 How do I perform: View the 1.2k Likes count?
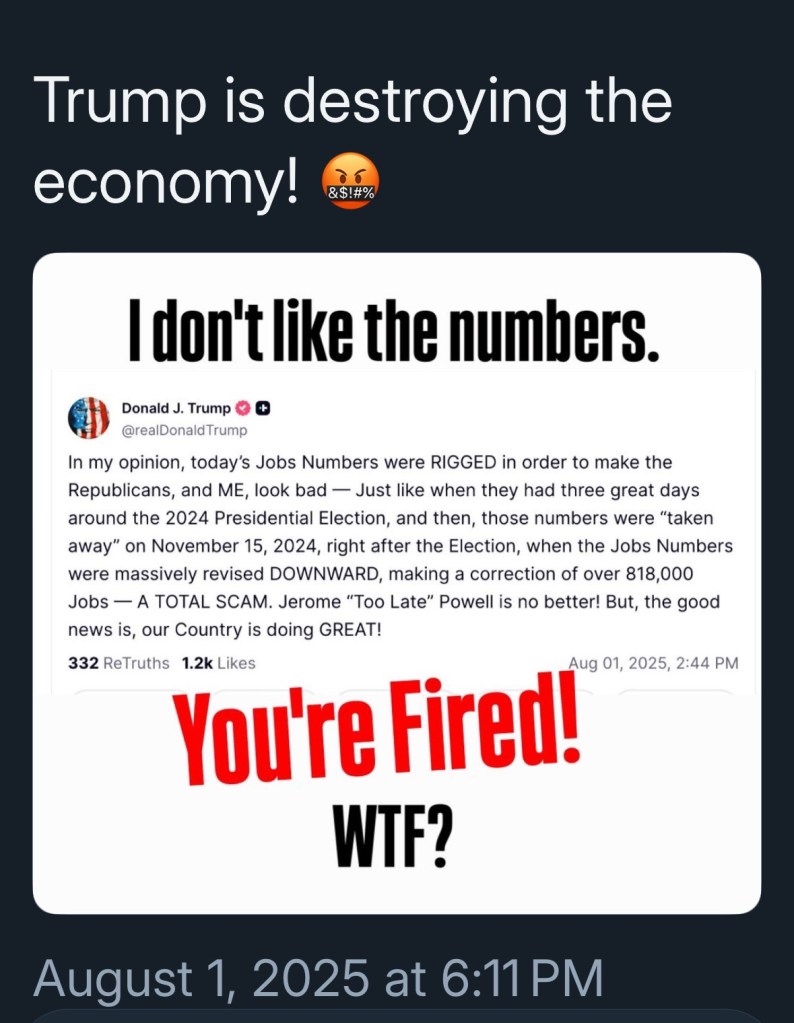coord(218,662)
